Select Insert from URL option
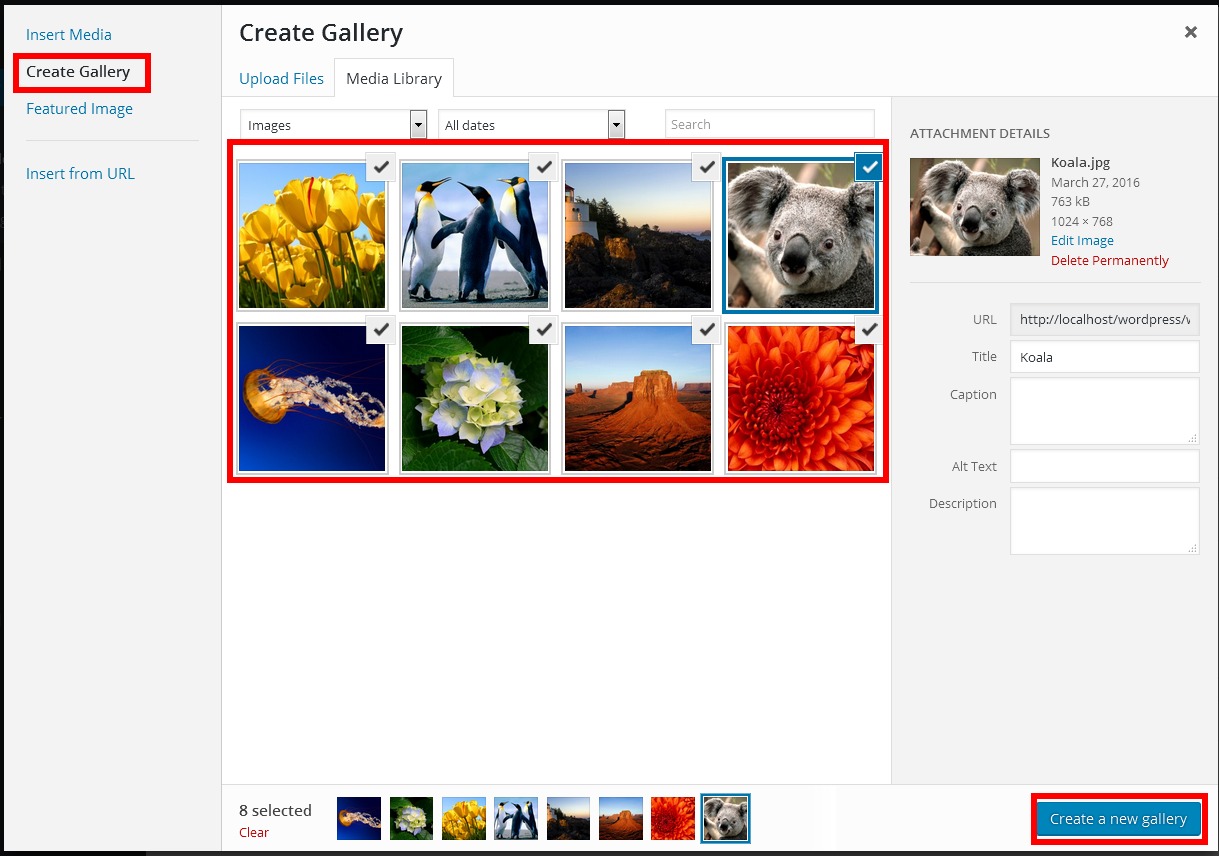Screen dimensions: 1219x856 80,173
